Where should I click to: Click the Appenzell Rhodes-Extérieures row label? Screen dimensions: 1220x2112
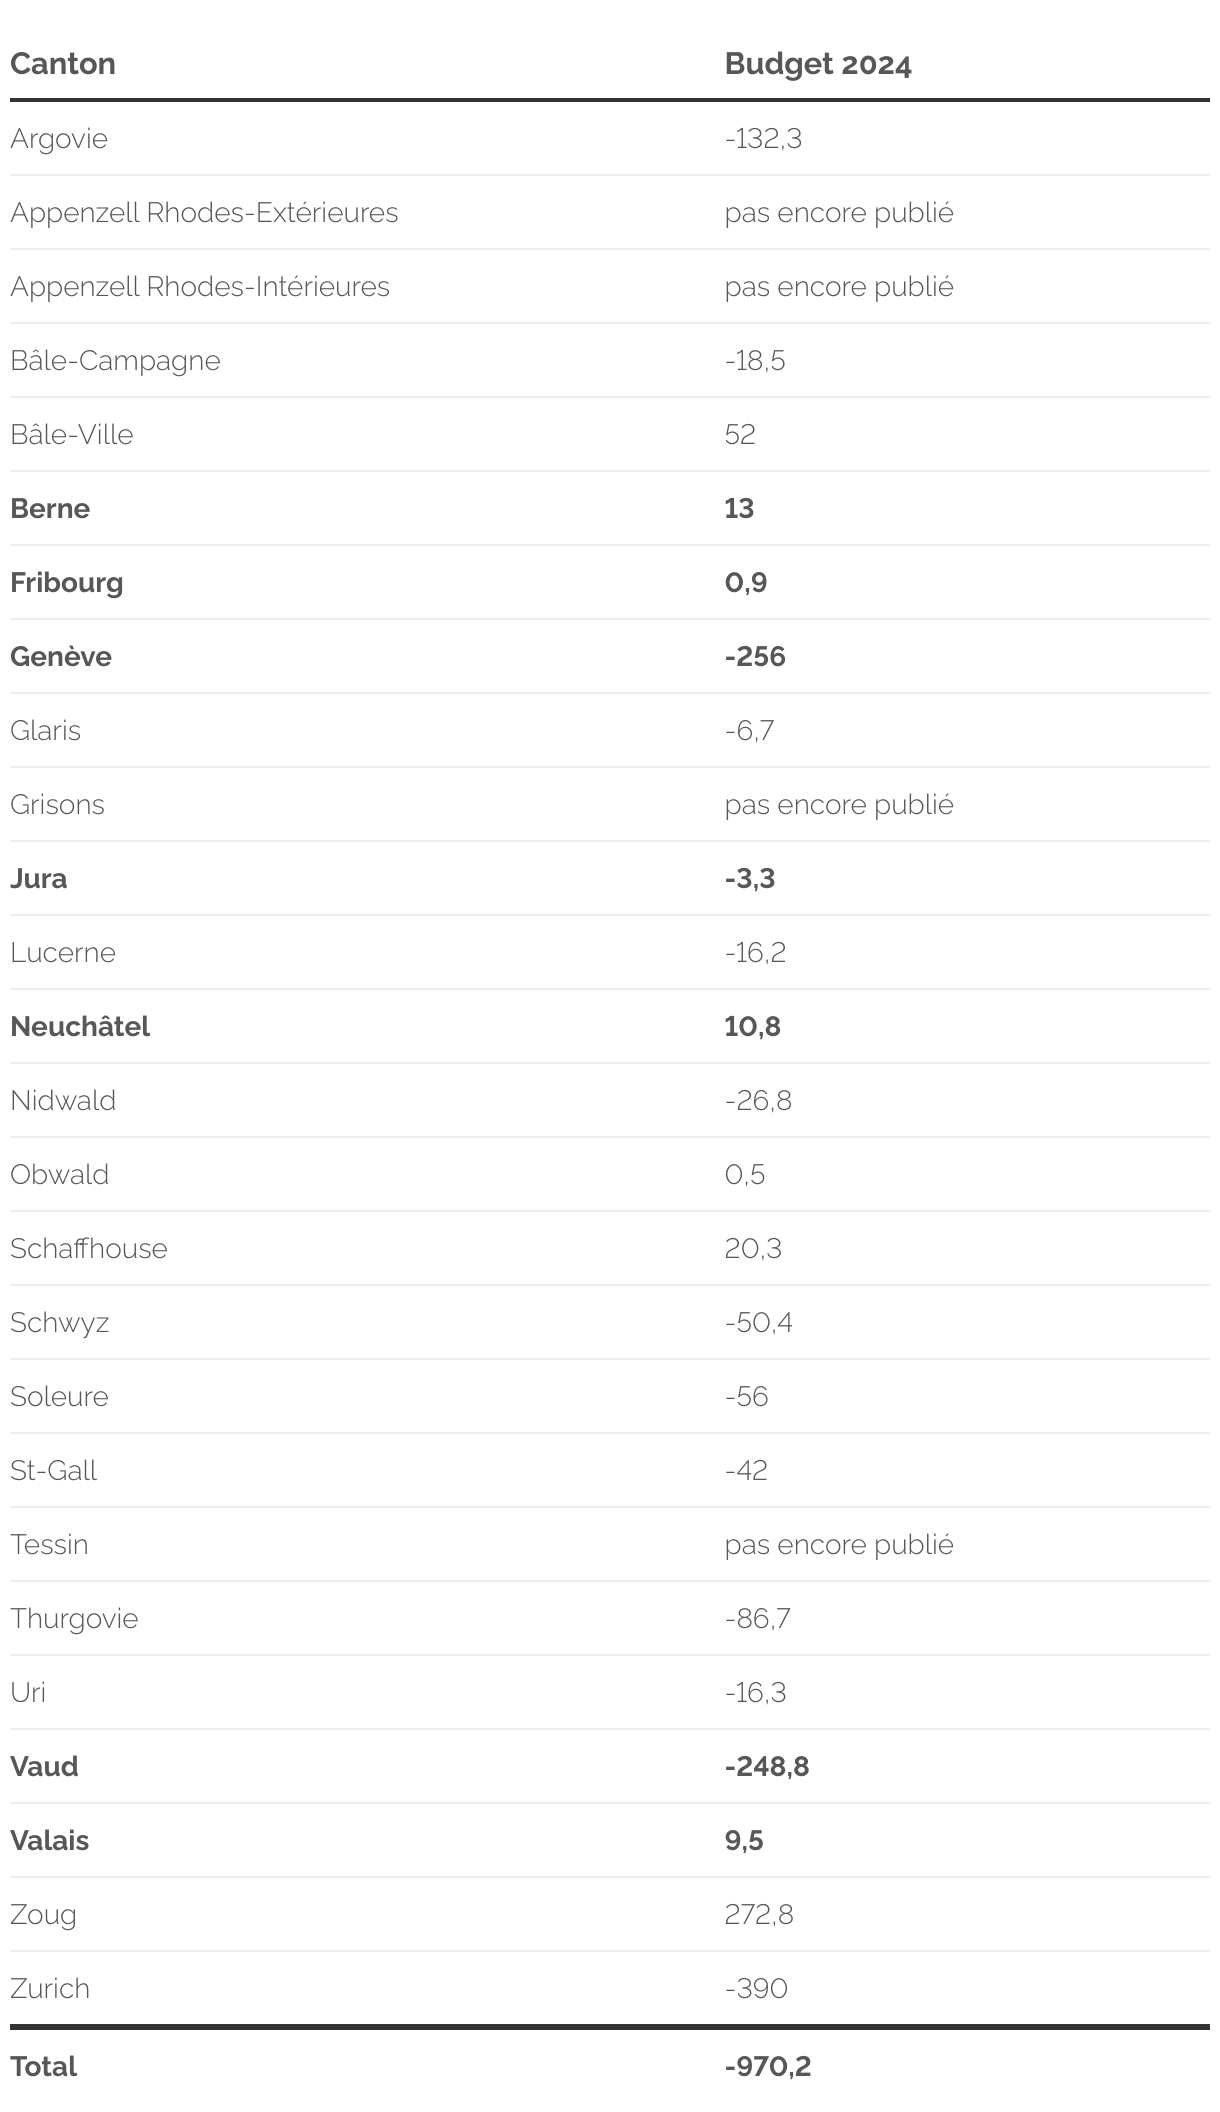tap(204, 212)
